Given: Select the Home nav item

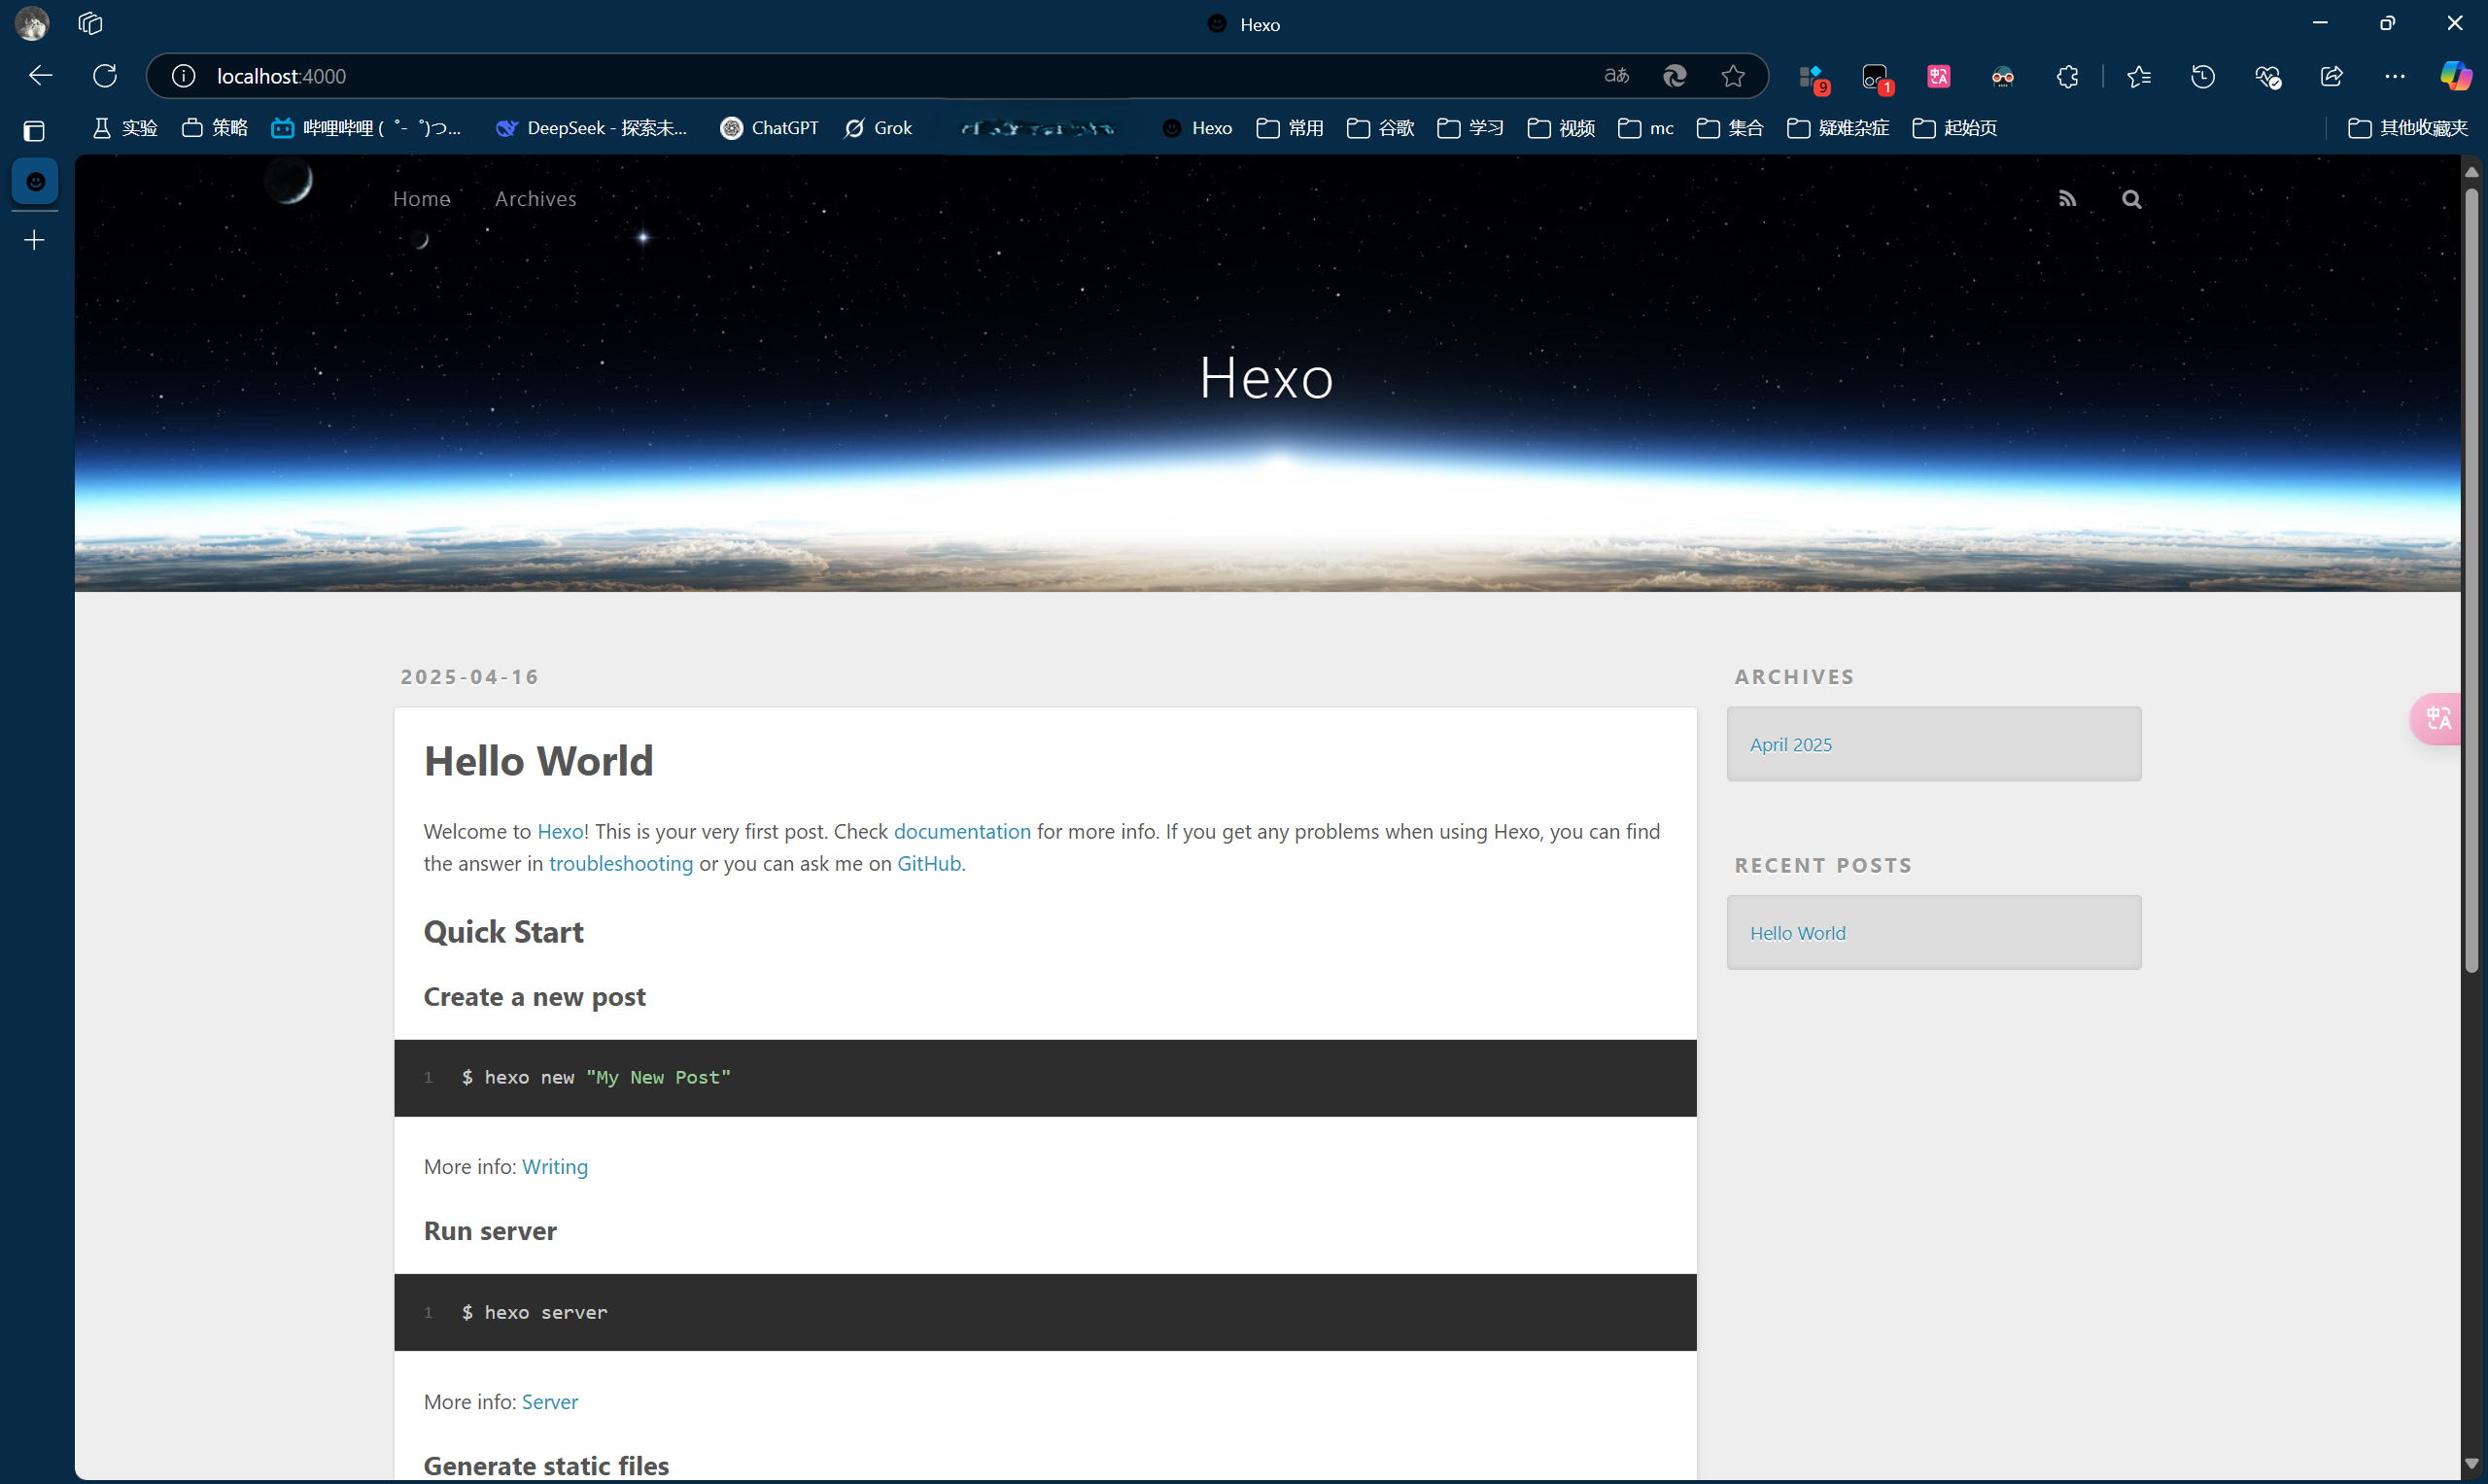Looking at the screenshot, I should 421,199.
